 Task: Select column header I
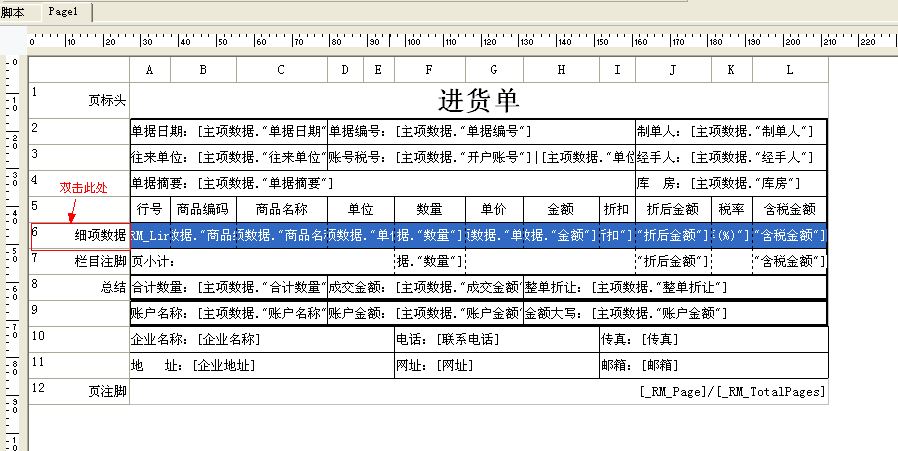click(617, 70)
